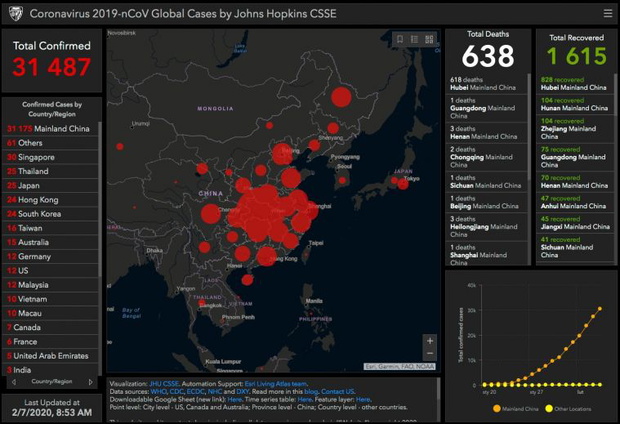620x424 pixels.
Task: Open the DXY data source link
Action: 242,392
